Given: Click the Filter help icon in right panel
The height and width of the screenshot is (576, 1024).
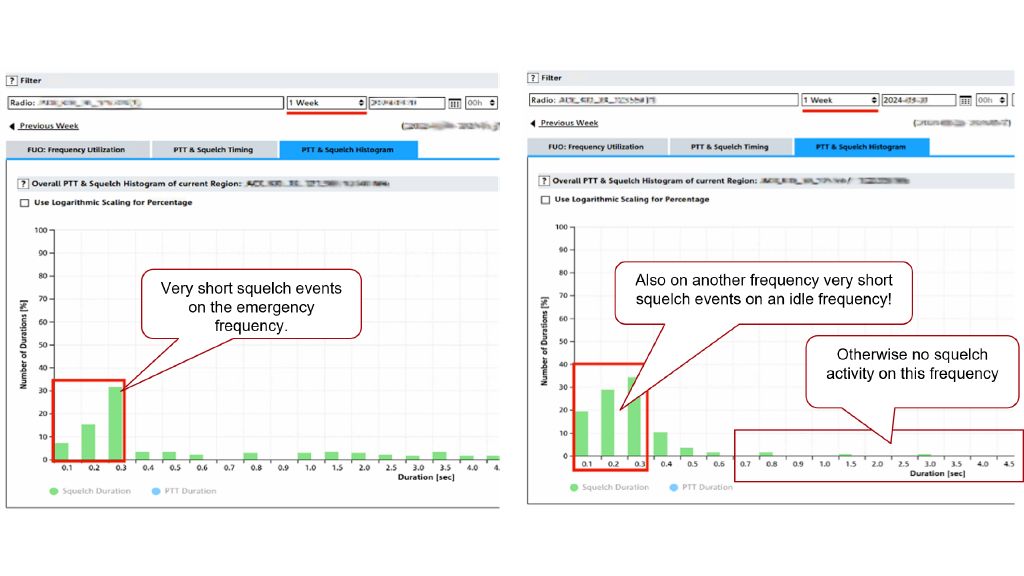Looking at the screenshot, I should coord(534,78).
